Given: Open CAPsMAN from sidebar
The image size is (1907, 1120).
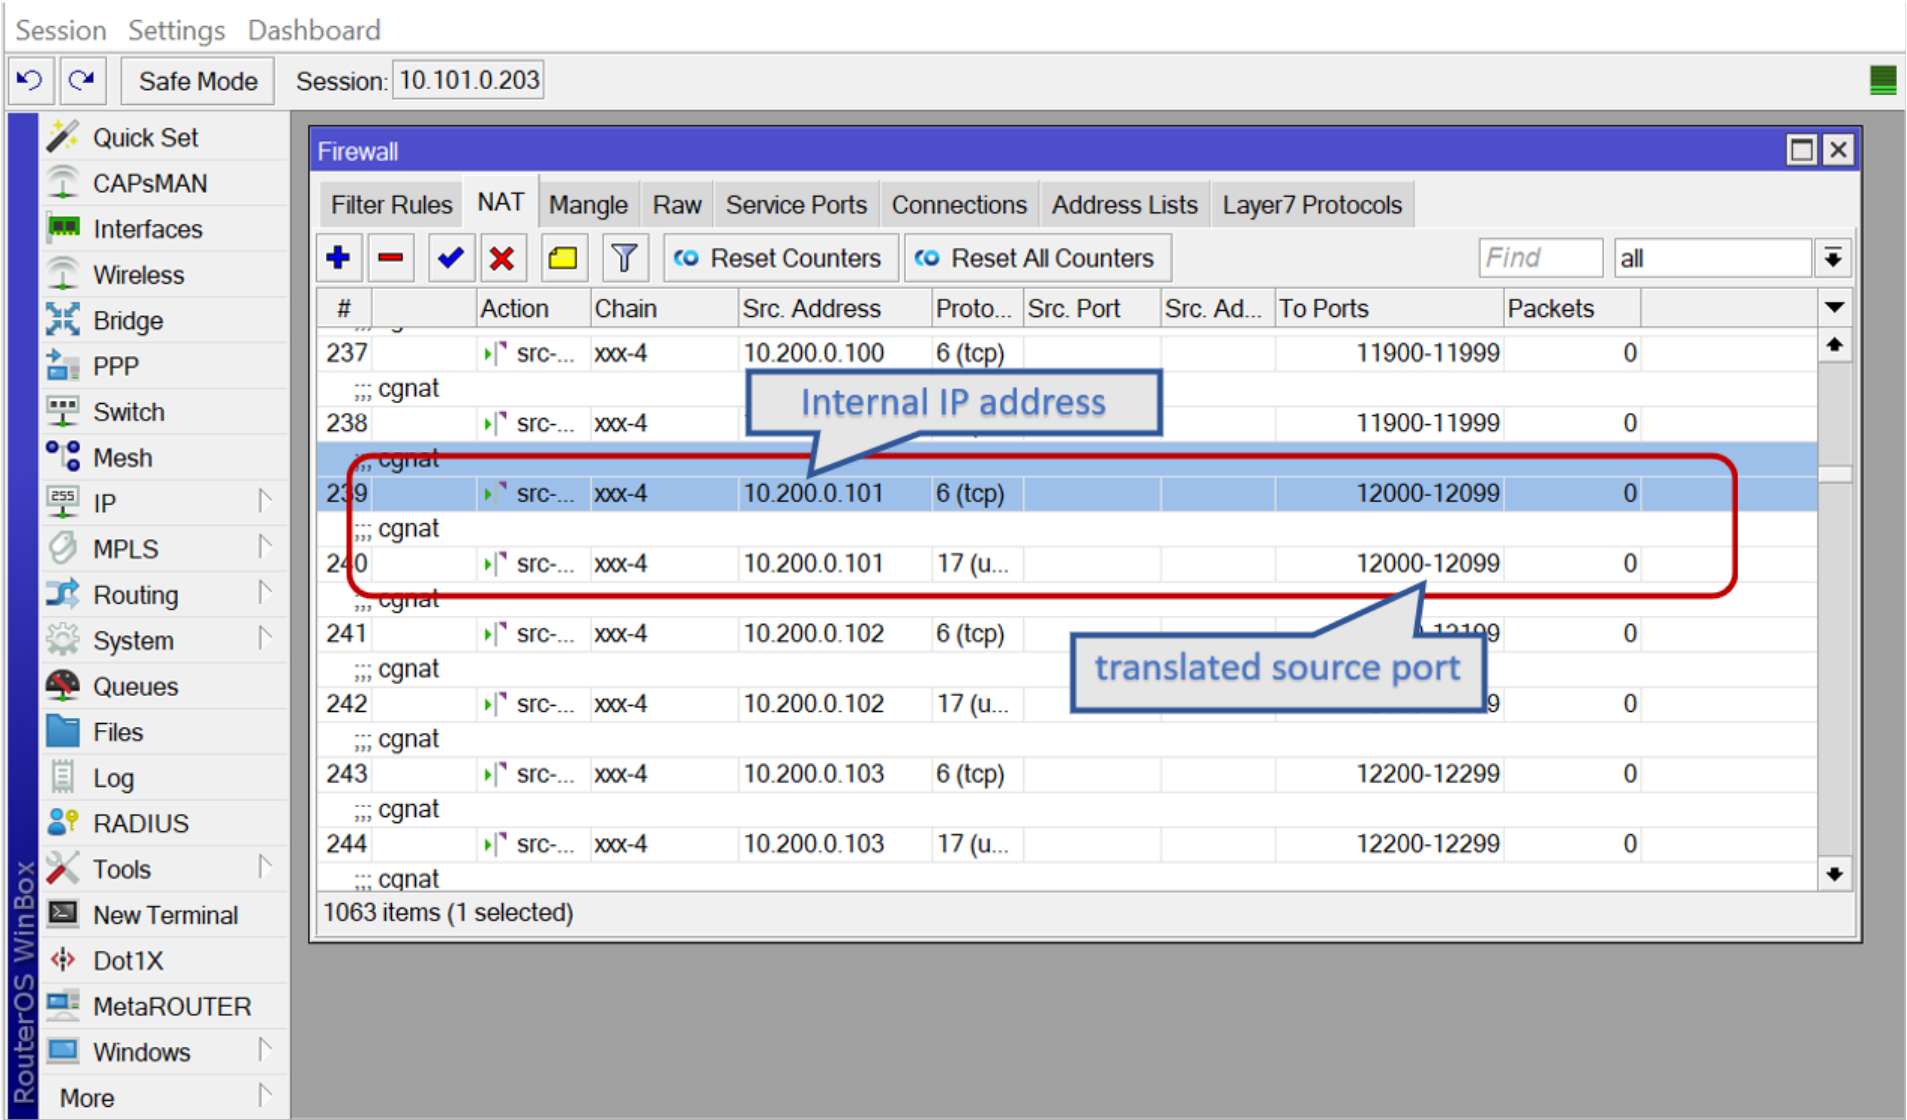Looking at the screenshot, I should tap(150, 183).
